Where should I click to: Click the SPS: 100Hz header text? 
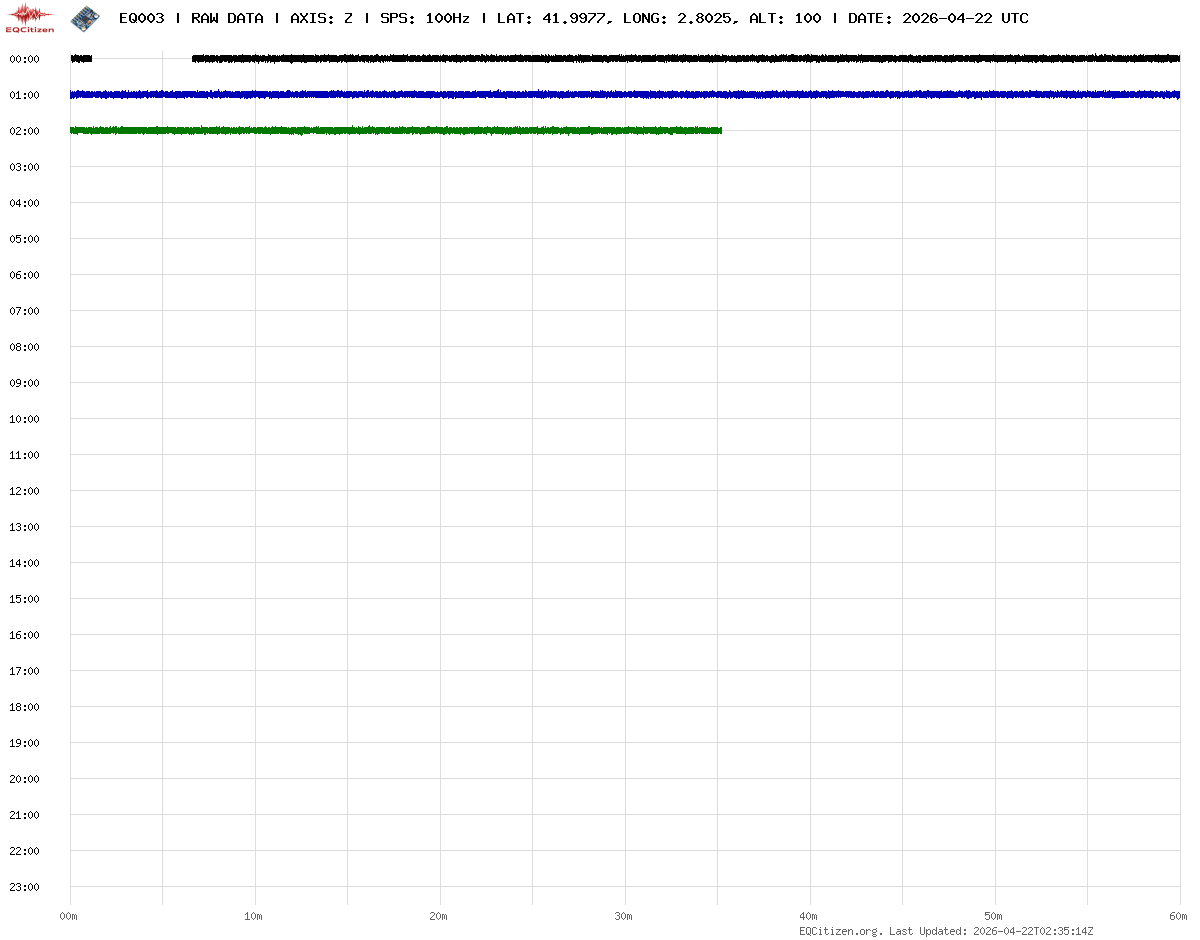[x=425, y=18]
